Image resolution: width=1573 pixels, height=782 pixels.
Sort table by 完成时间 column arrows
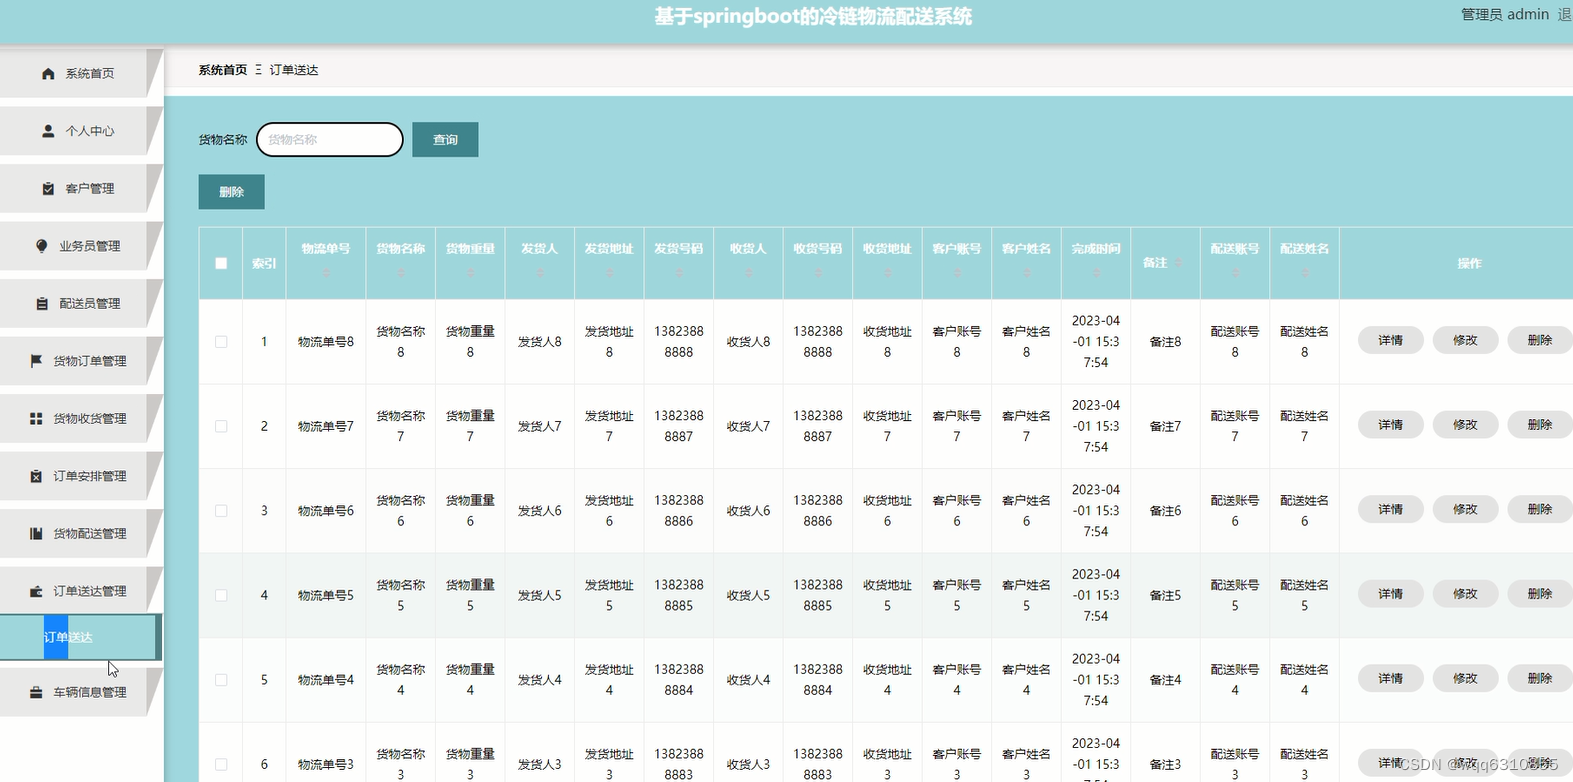1096,272
